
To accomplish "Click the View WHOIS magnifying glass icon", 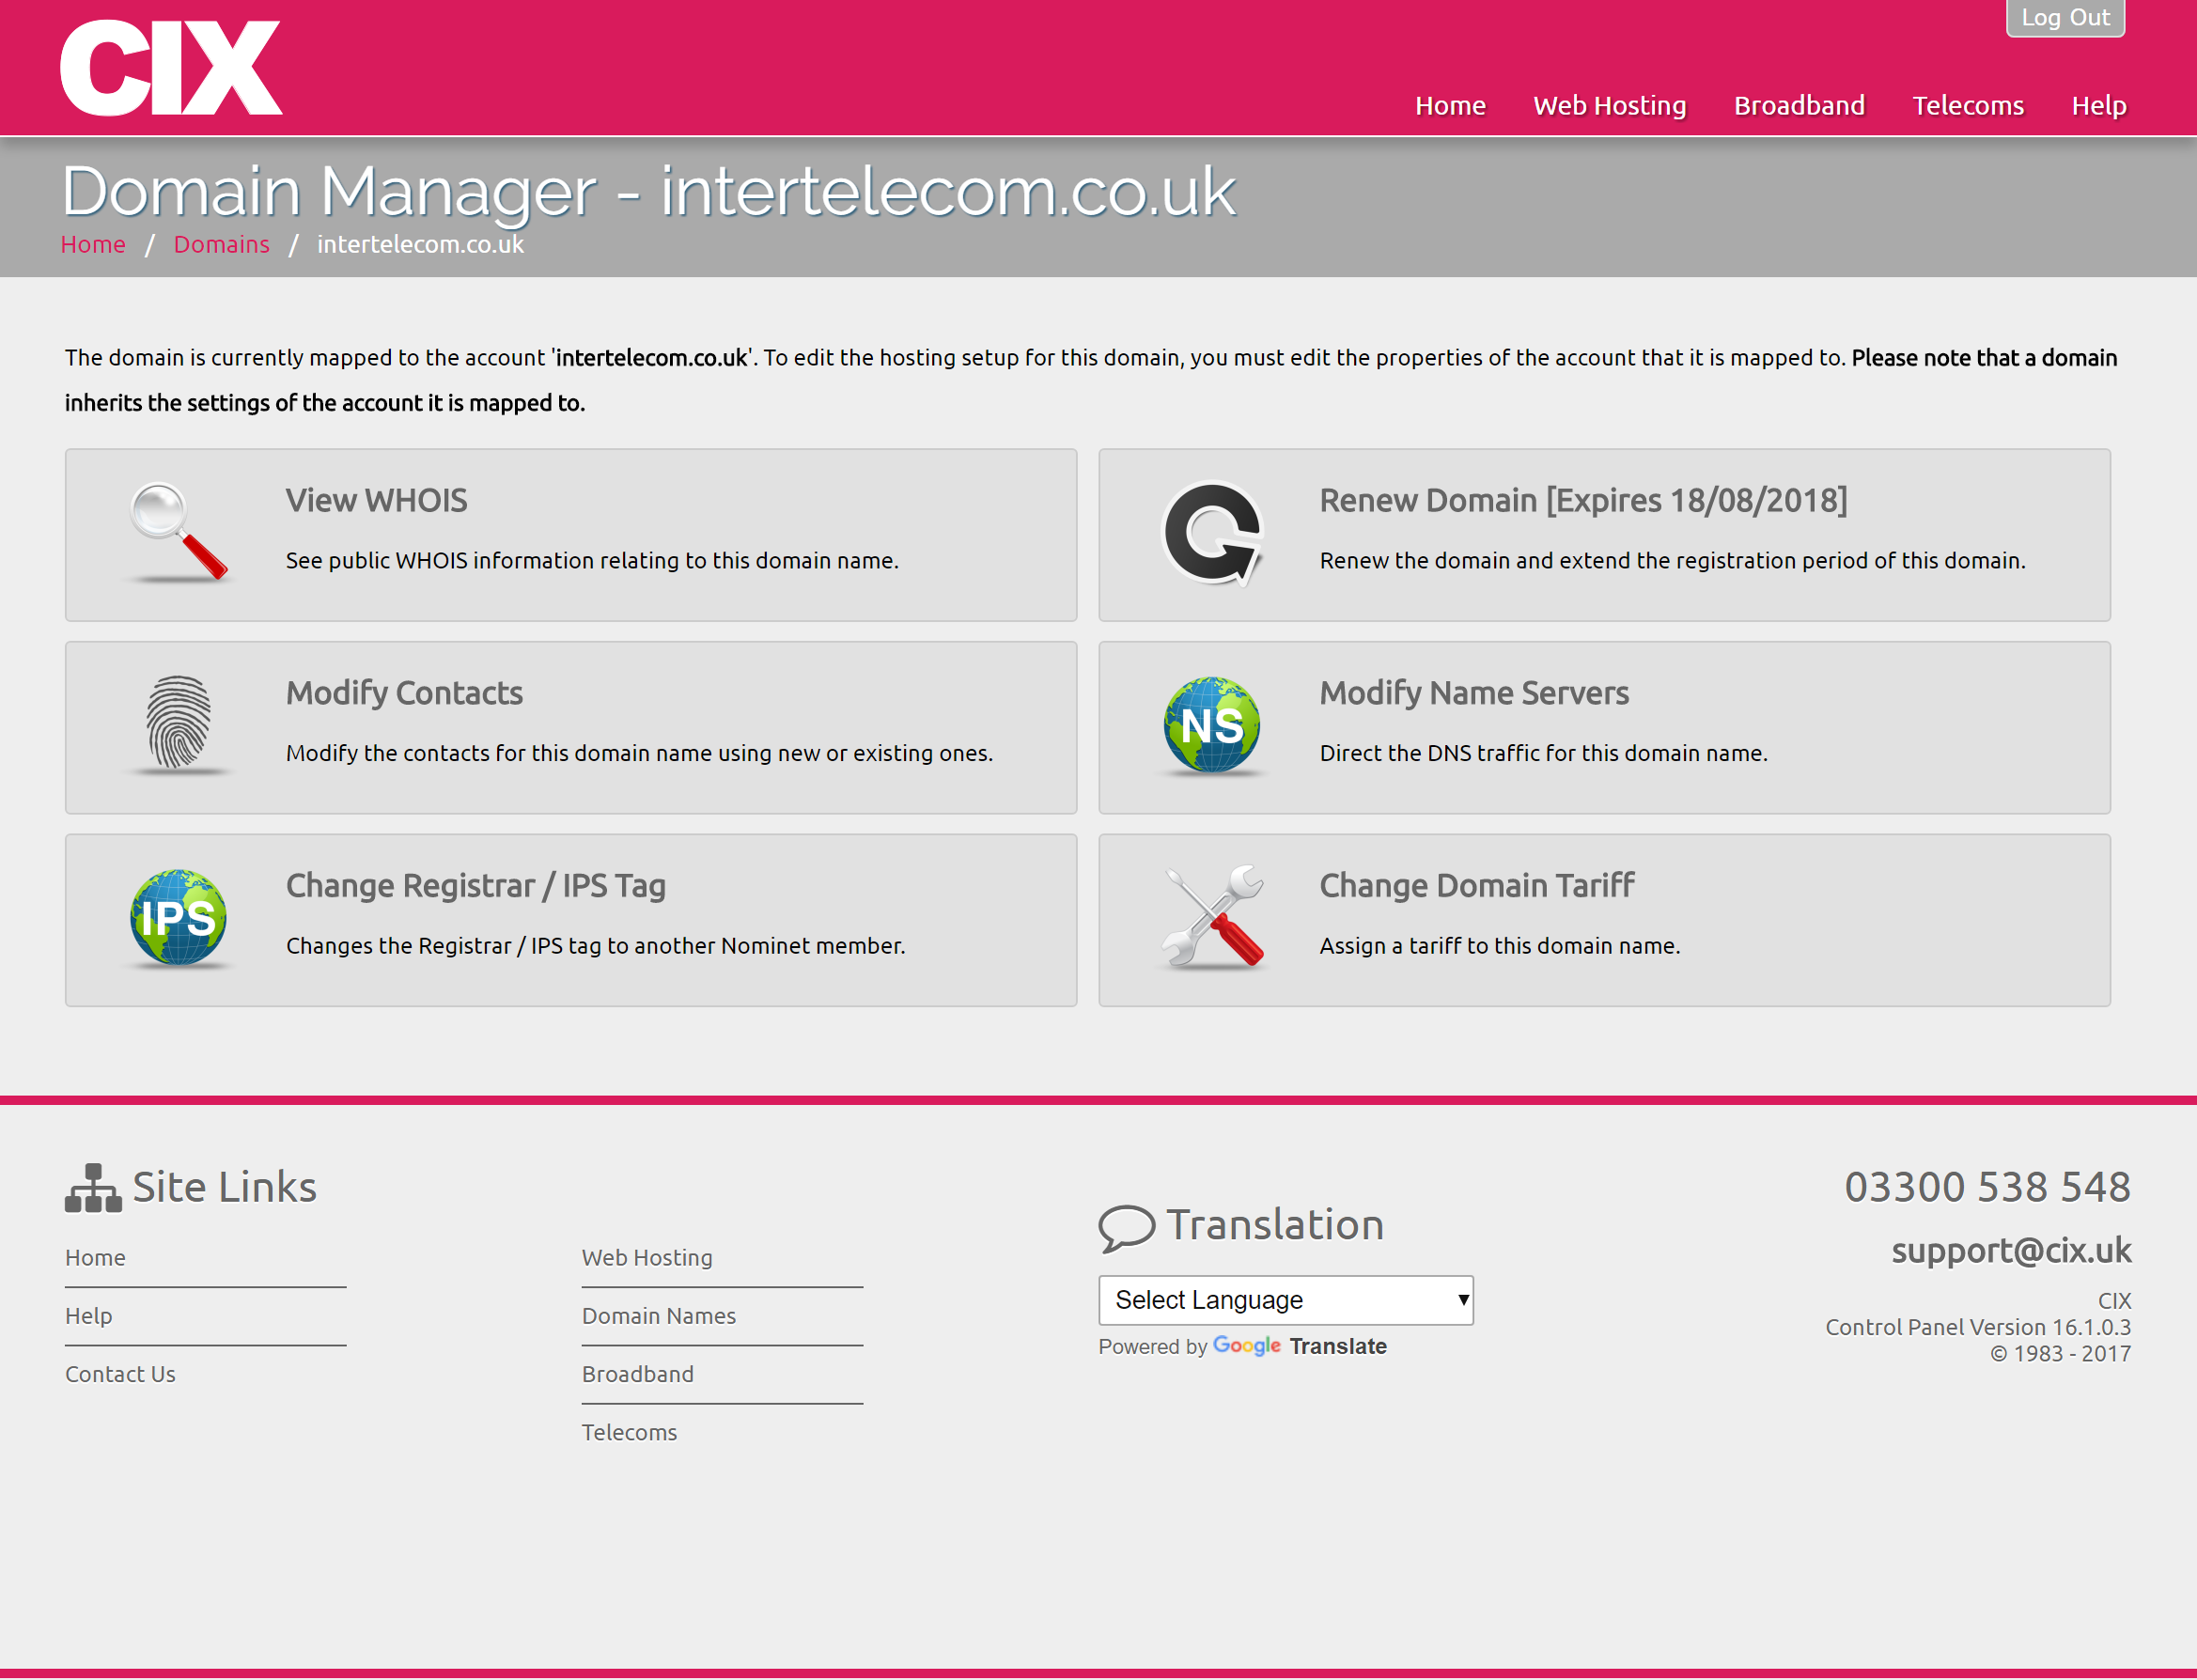I will pyautogui.click(x=178, y=532).
